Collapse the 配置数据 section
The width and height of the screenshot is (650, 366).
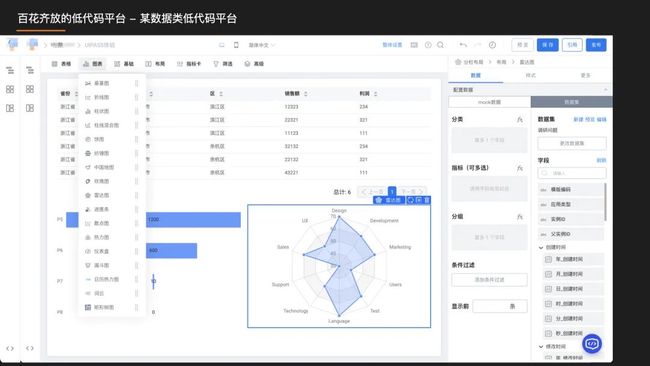(606, 90)
